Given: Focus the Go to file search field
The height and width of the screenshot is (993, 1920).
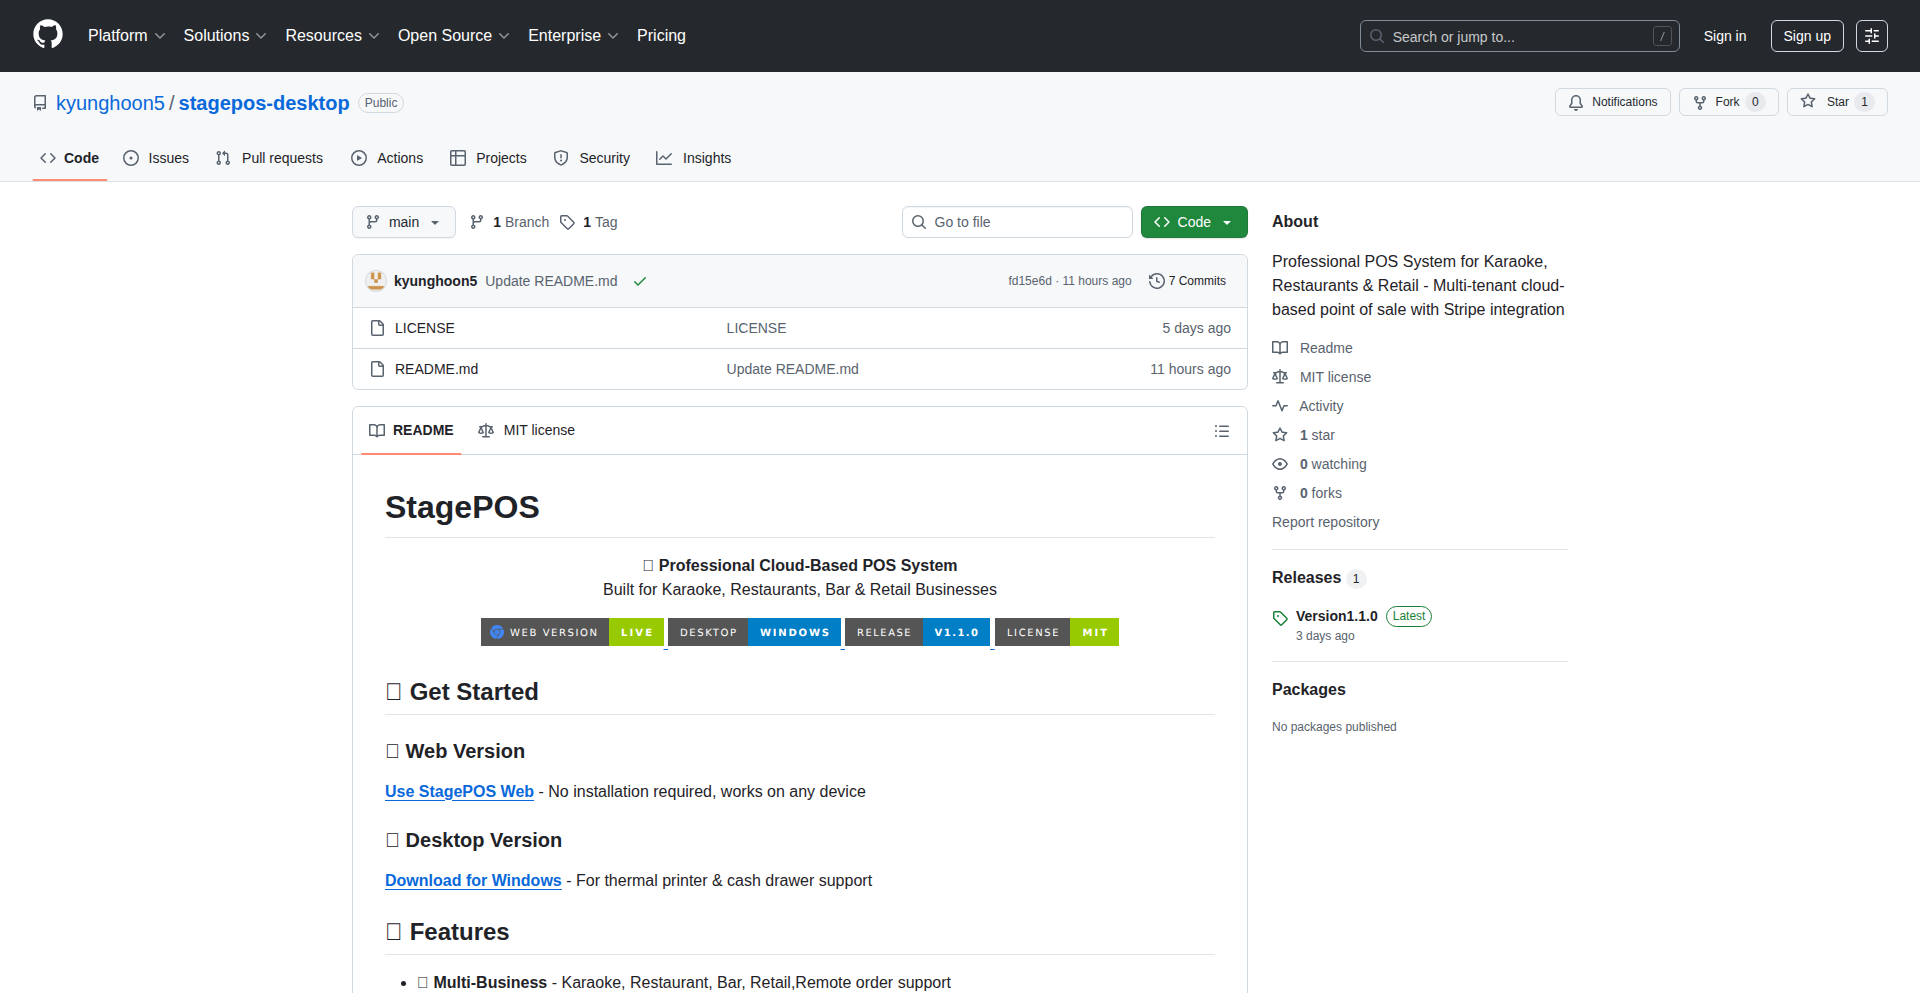Looking at the screenshot, I should pos(1017,222).
